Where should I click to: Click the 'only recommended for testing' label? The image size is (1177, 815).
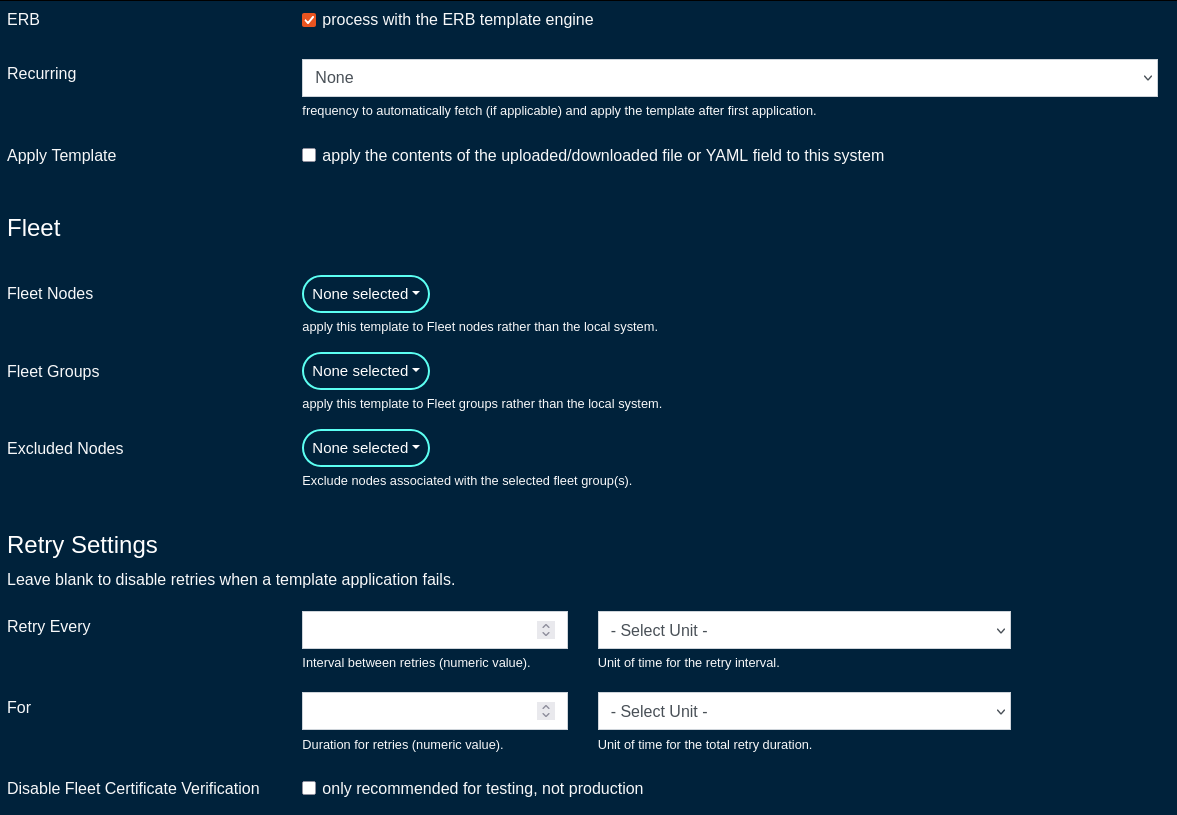(482, 788)
